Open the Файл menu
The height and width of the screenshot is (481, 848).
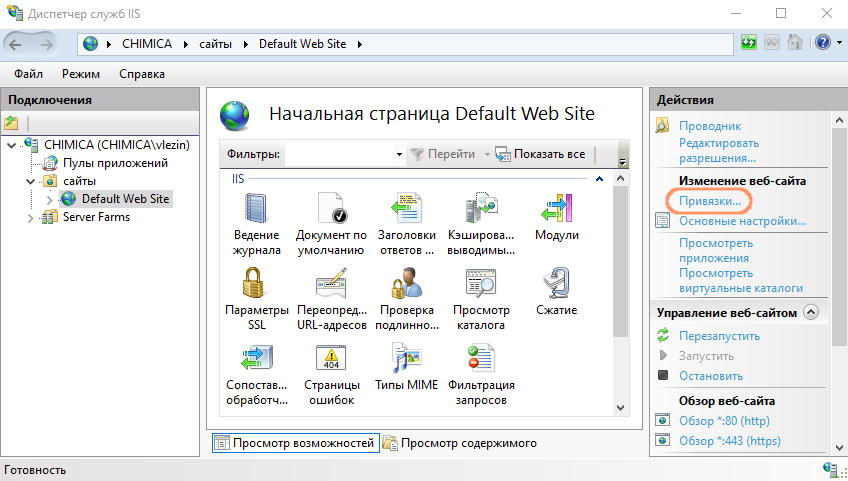pyautogui.click(x=28, y=74)
